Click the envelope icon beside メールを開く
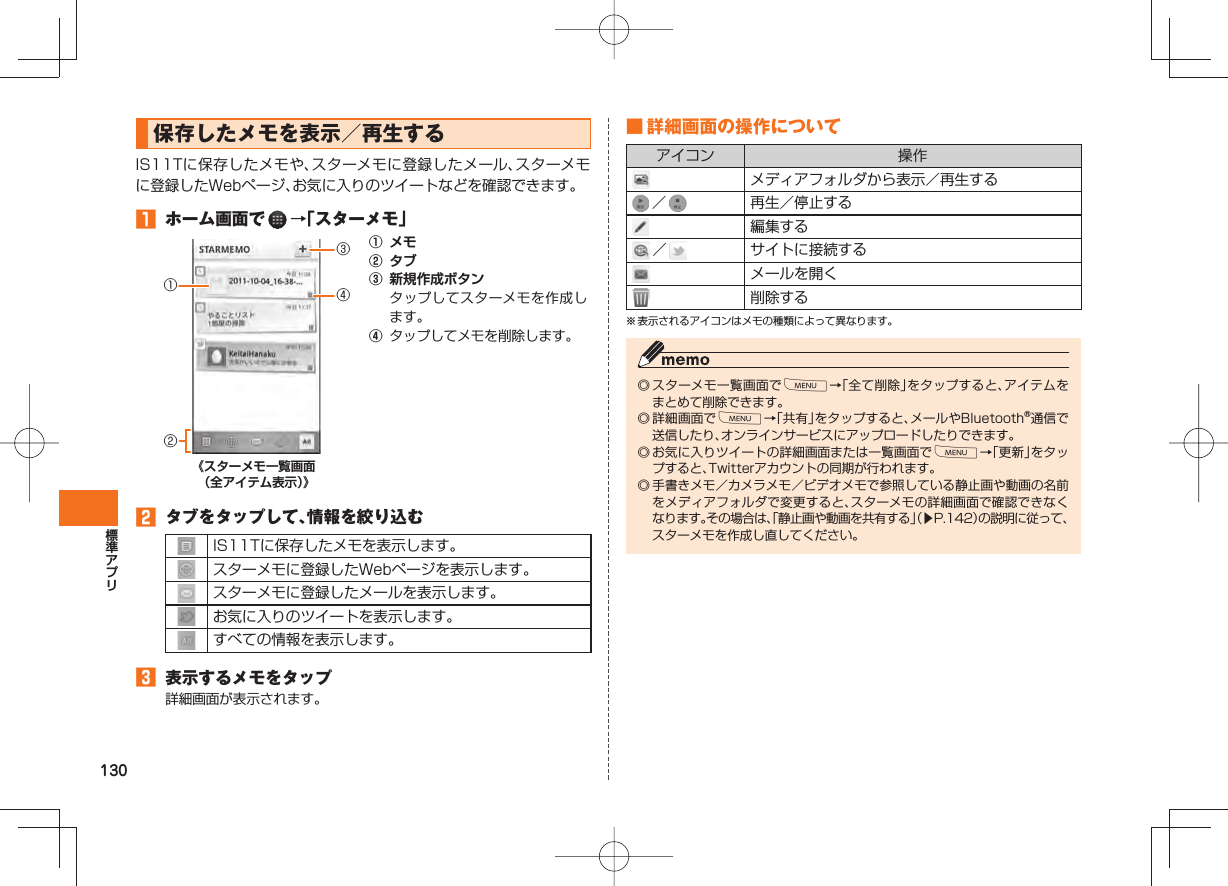Screen dimensions: 1228x886 [x=640, y=274]
